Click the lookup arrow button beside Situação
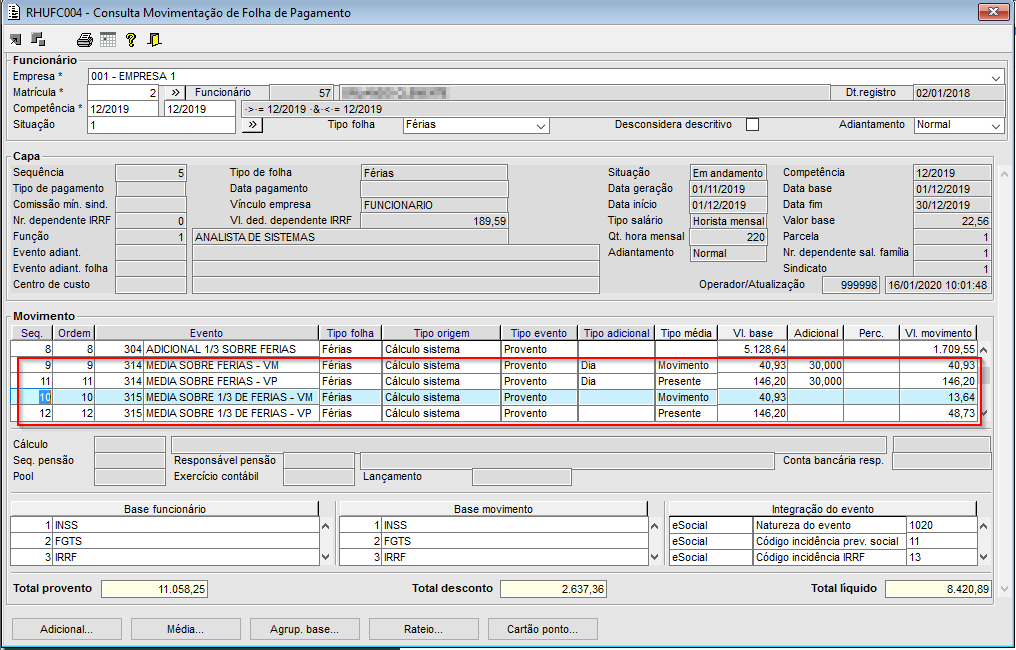1016x650 pixels. point(252,125)
